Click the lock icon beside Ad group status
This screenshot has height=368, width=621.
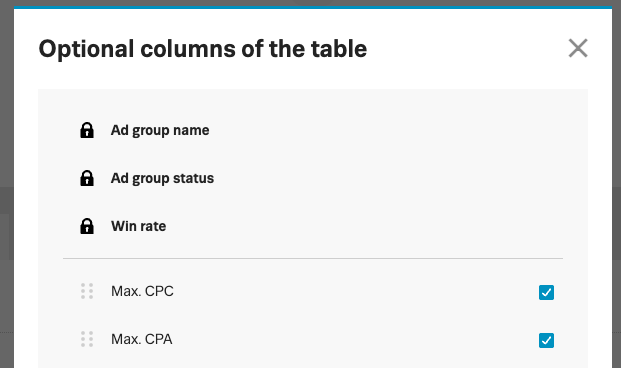click(87, 178)
